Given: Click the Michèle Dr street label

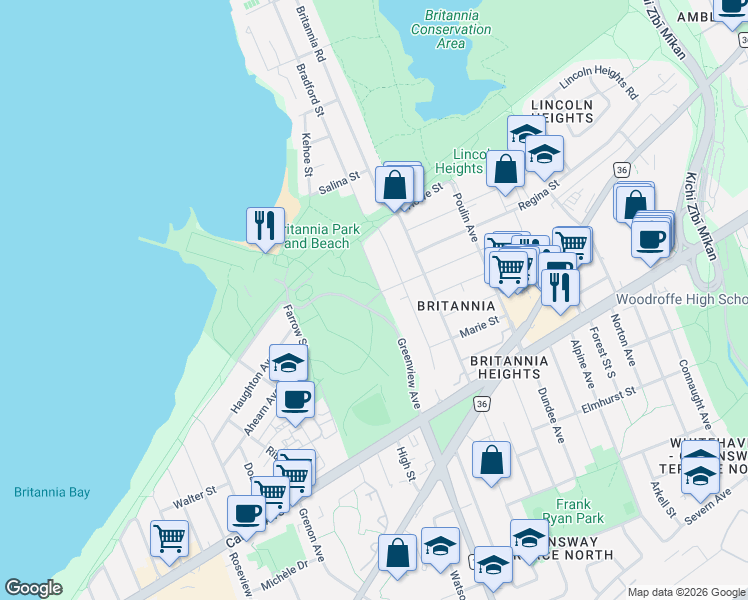Looking at the screenshot, I should pyautogui.click(x=284, y=575).
